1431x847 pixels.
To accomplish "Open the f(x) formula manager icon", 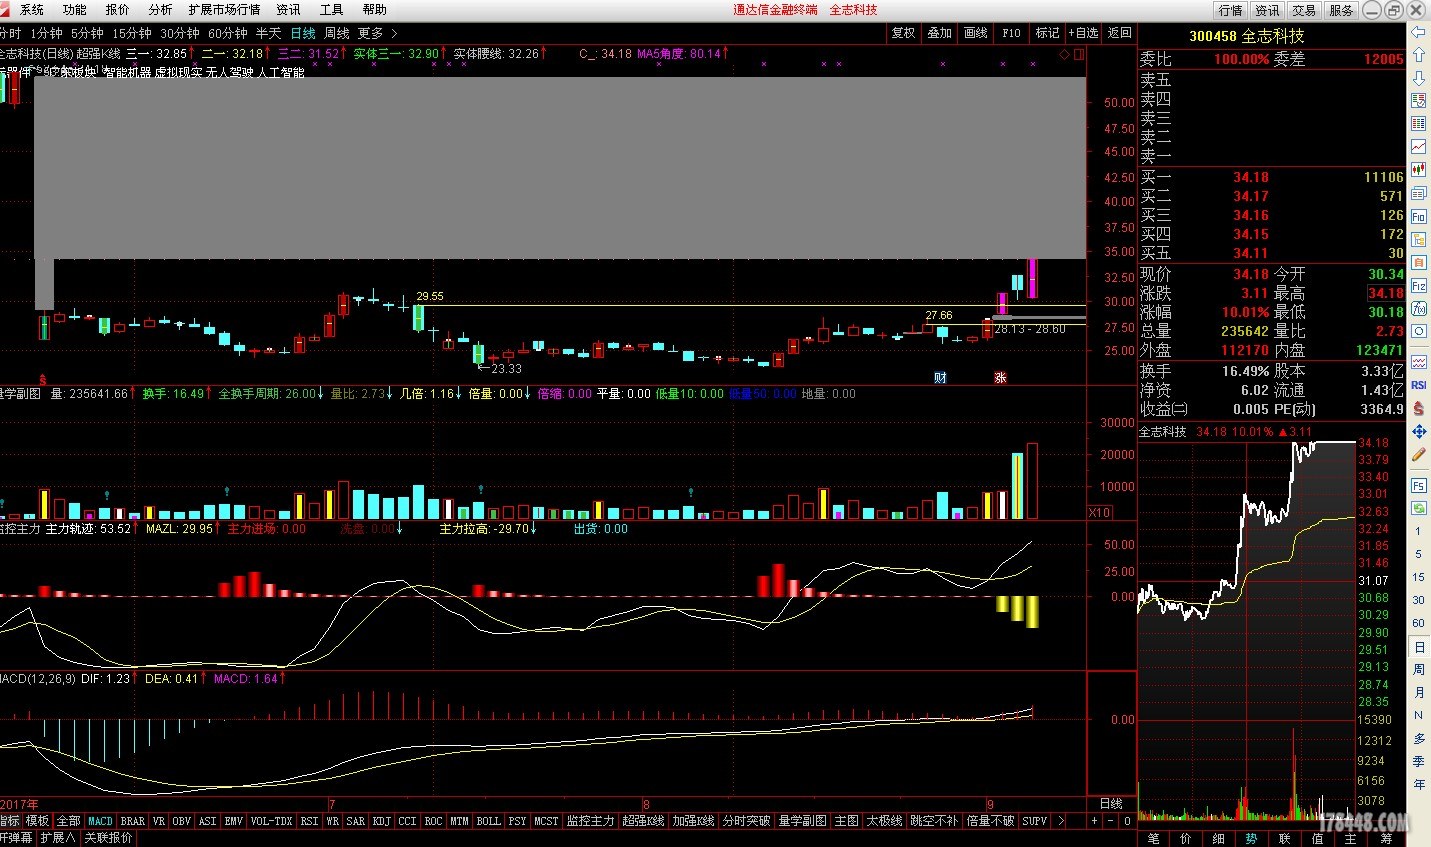I will (1418, 309).
